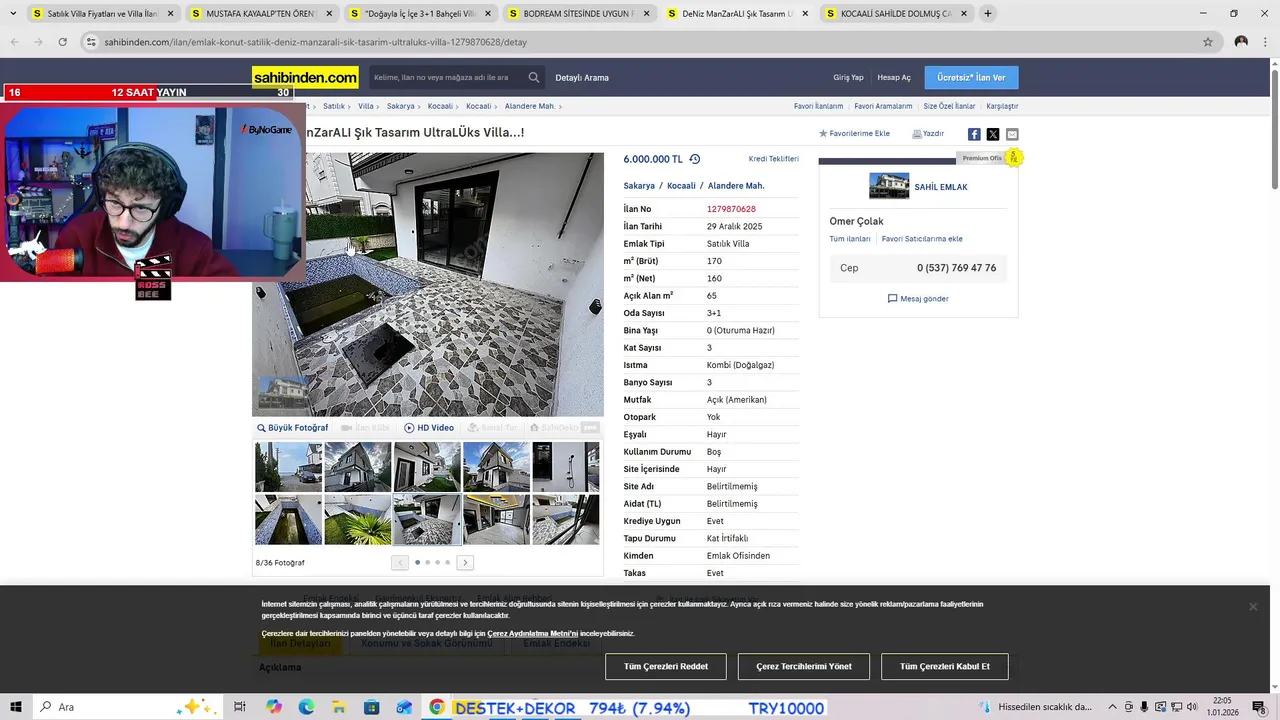
Task: Open Size Özel İlanlar menu link
Action: (949, 106)
